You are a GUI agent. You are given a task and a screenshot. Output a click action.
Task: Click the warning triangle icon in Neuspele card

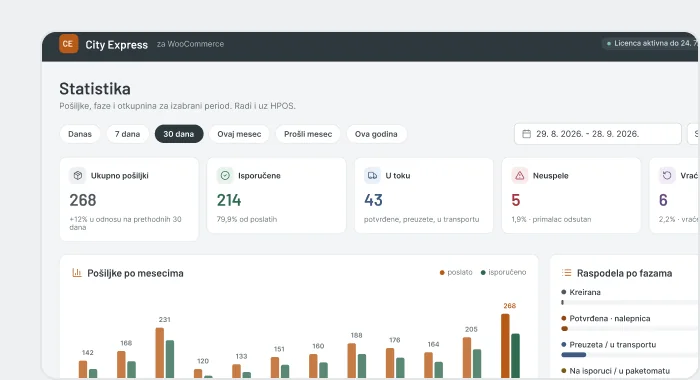click(520, 175)
